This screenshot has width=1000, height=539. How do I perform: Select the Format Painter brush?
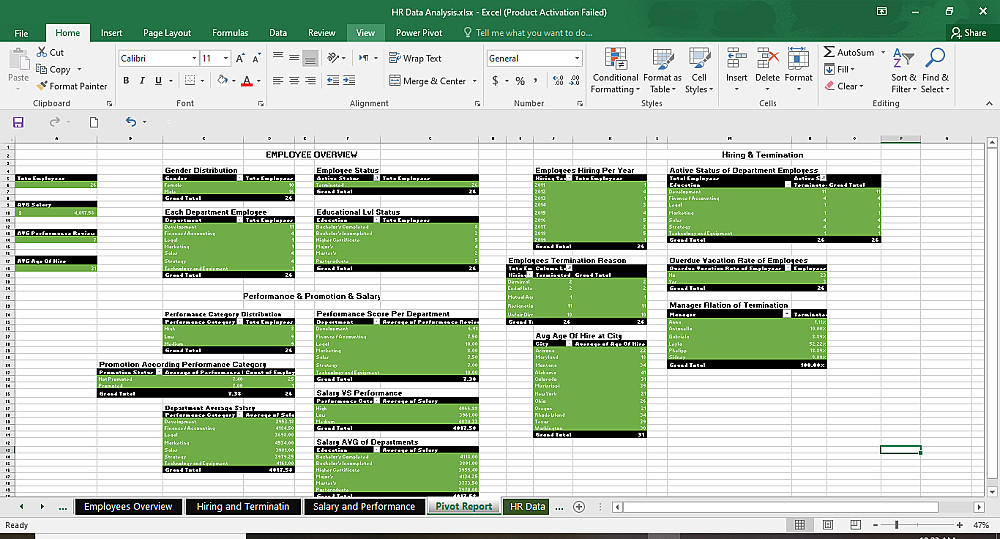(42, 85)
